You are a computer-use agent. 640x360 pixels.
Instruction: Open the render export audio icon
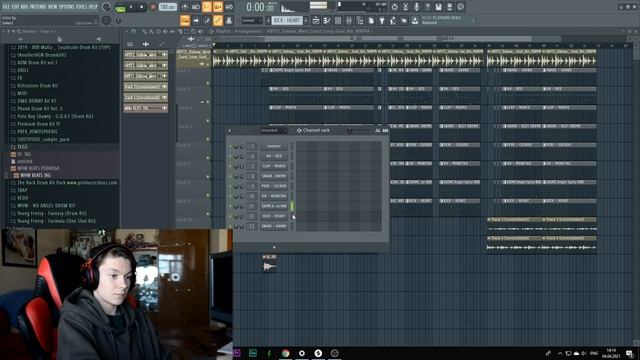(449, 7)
